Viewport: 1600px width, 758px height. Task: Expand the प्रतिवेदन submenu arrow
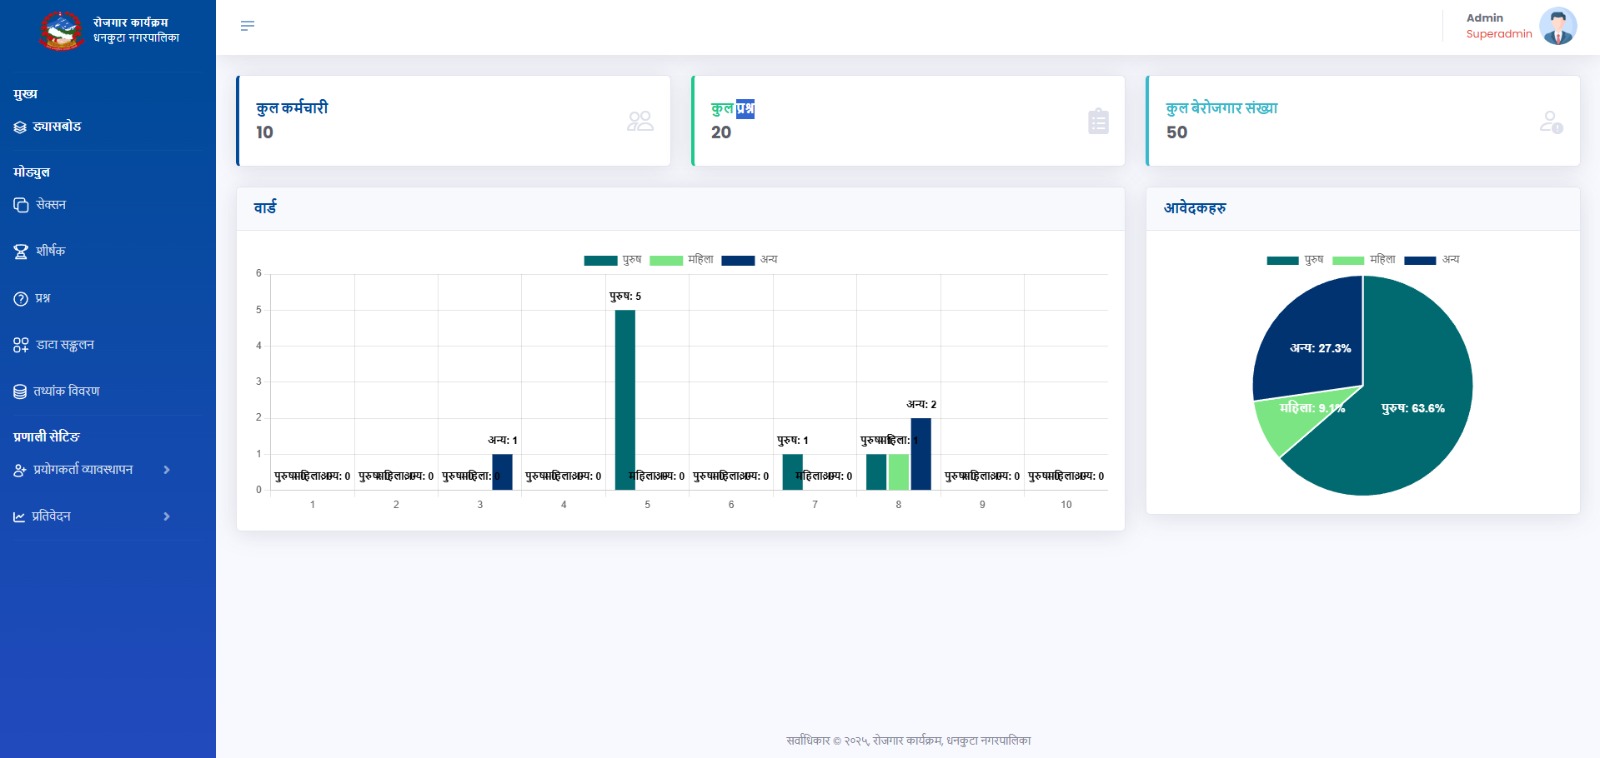coord(166,517)
